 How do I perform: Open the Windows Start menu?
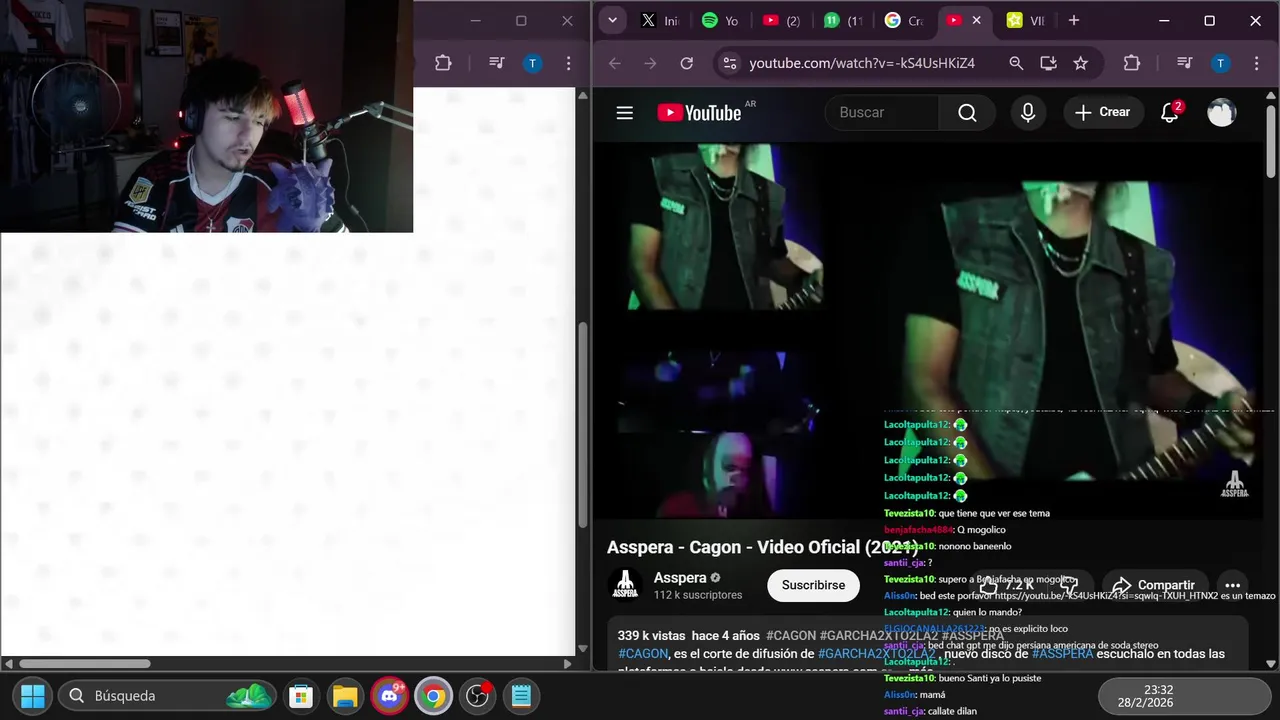pyautogui.click(x=33, y=696)
